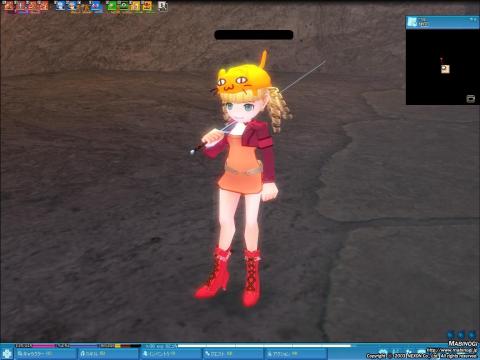
Task: Click the beige room marker on minimap
Action: pos(445,69)
